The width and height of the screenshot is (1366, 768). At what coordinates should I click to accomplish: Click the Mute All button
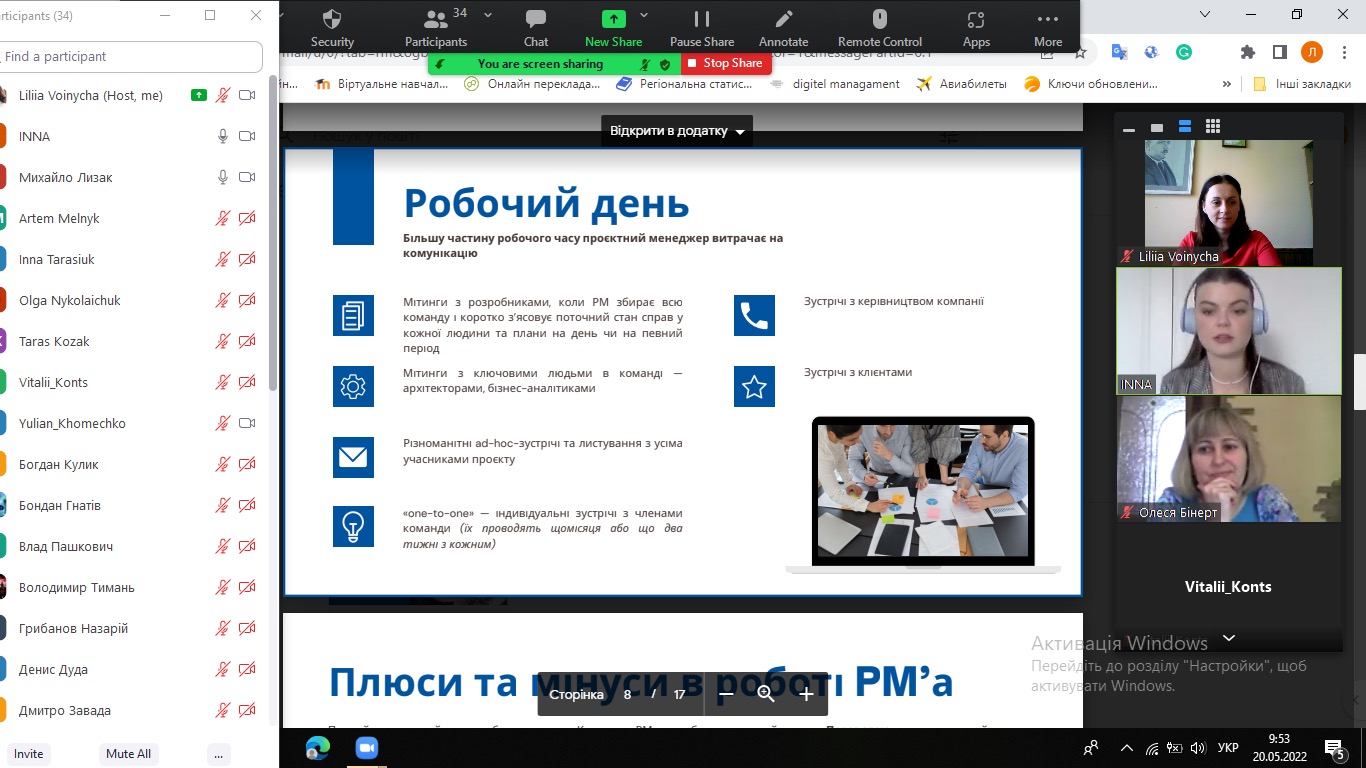pos(128,754)
